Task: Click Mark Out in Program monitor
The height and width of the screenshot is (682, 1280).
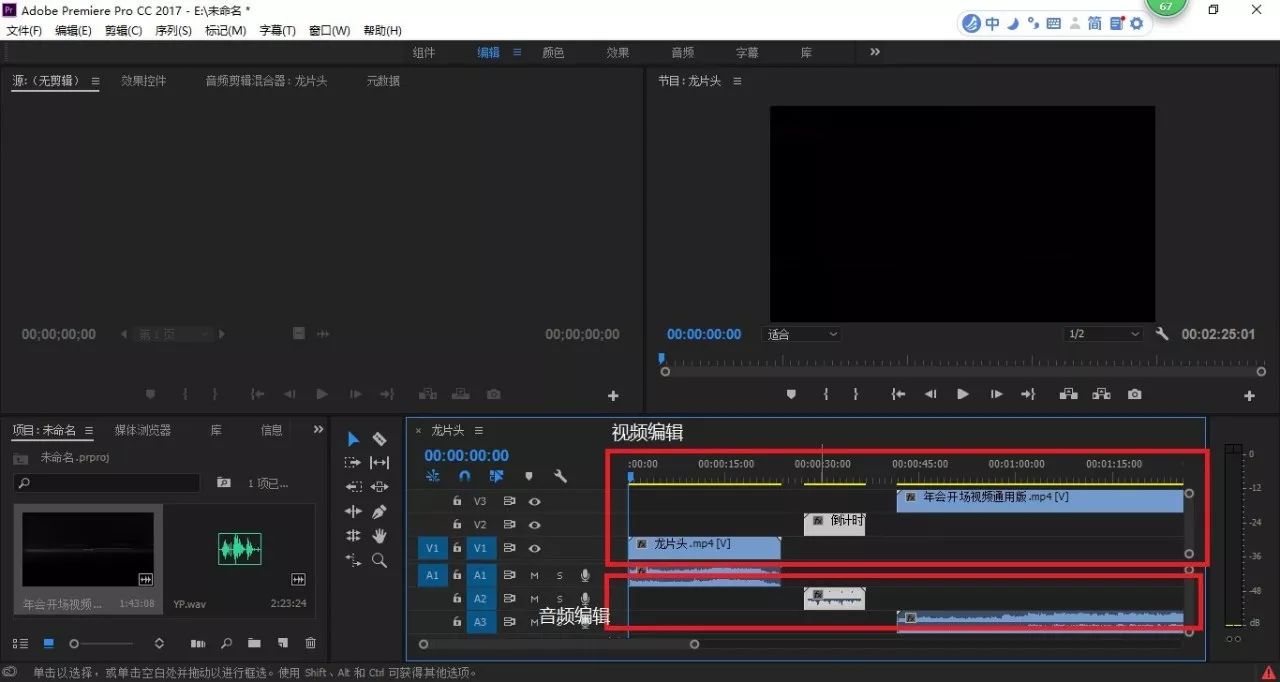Action: point(855,394)
